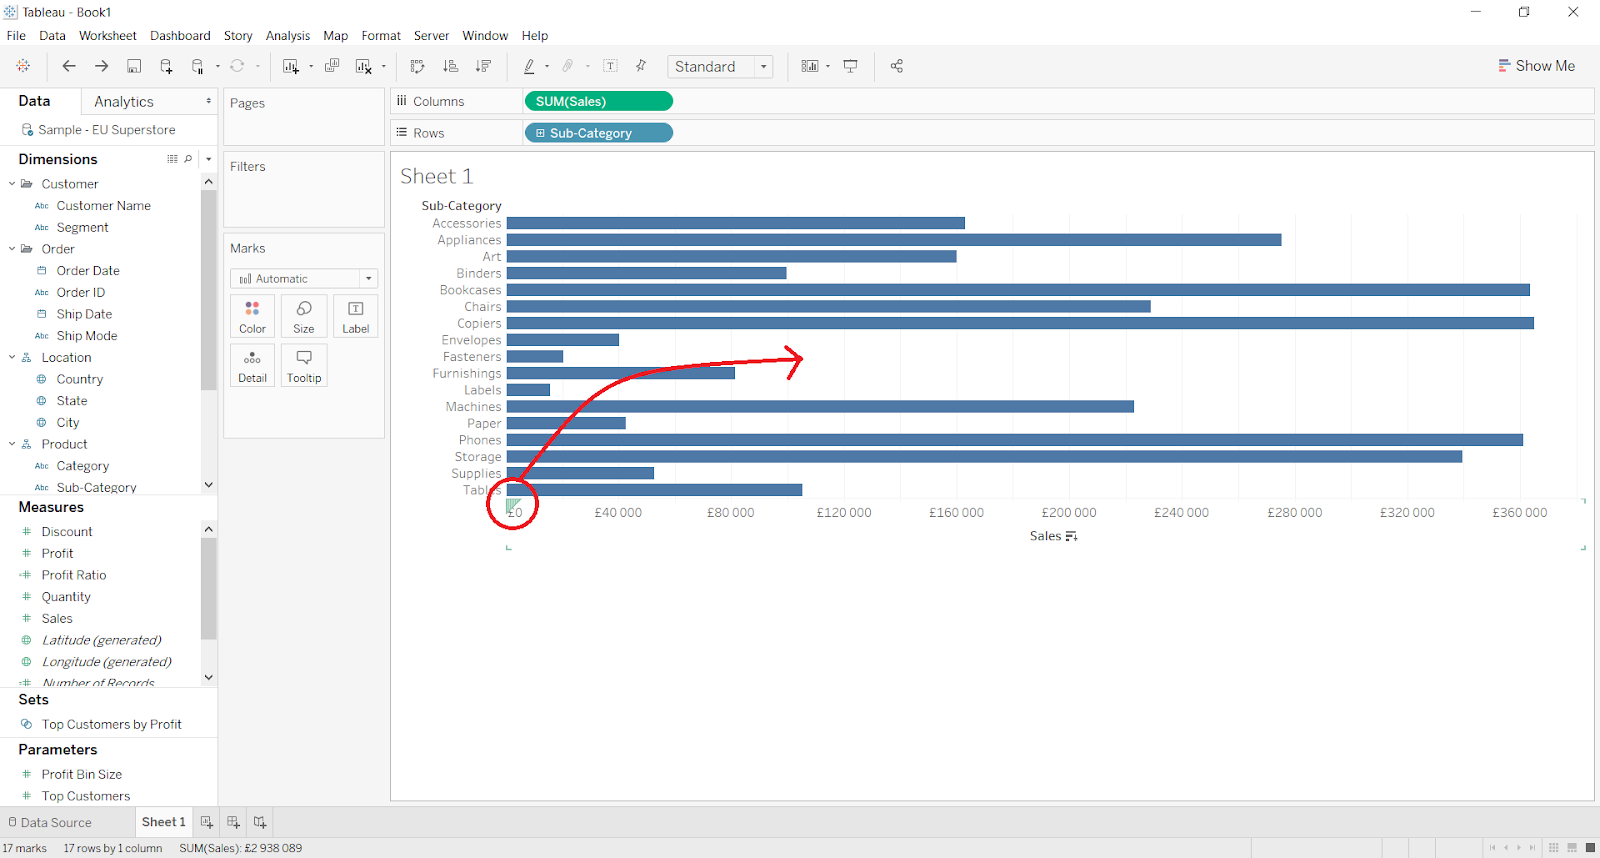This screenshot has width=1600, height=858.
Task: Click the Add New Data Source icon
Action: click(x=166, y=66)
